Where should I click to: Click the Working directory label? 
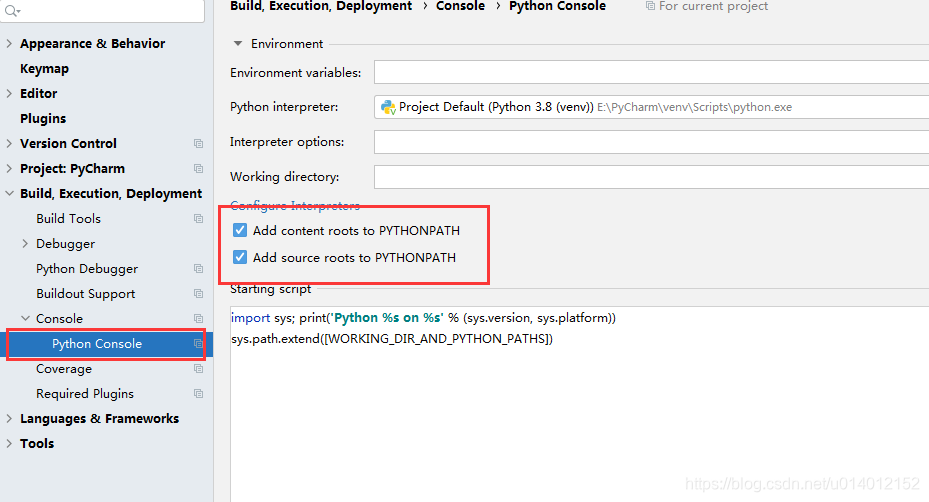284,177
